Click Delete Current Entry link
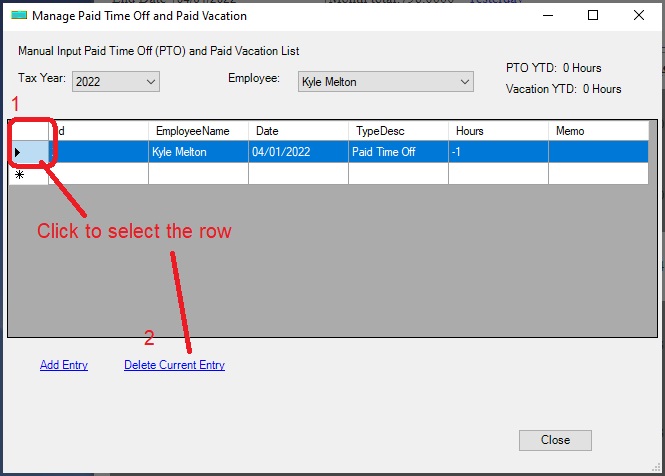This screenshot has width=665, height=476. click(174, 365)
